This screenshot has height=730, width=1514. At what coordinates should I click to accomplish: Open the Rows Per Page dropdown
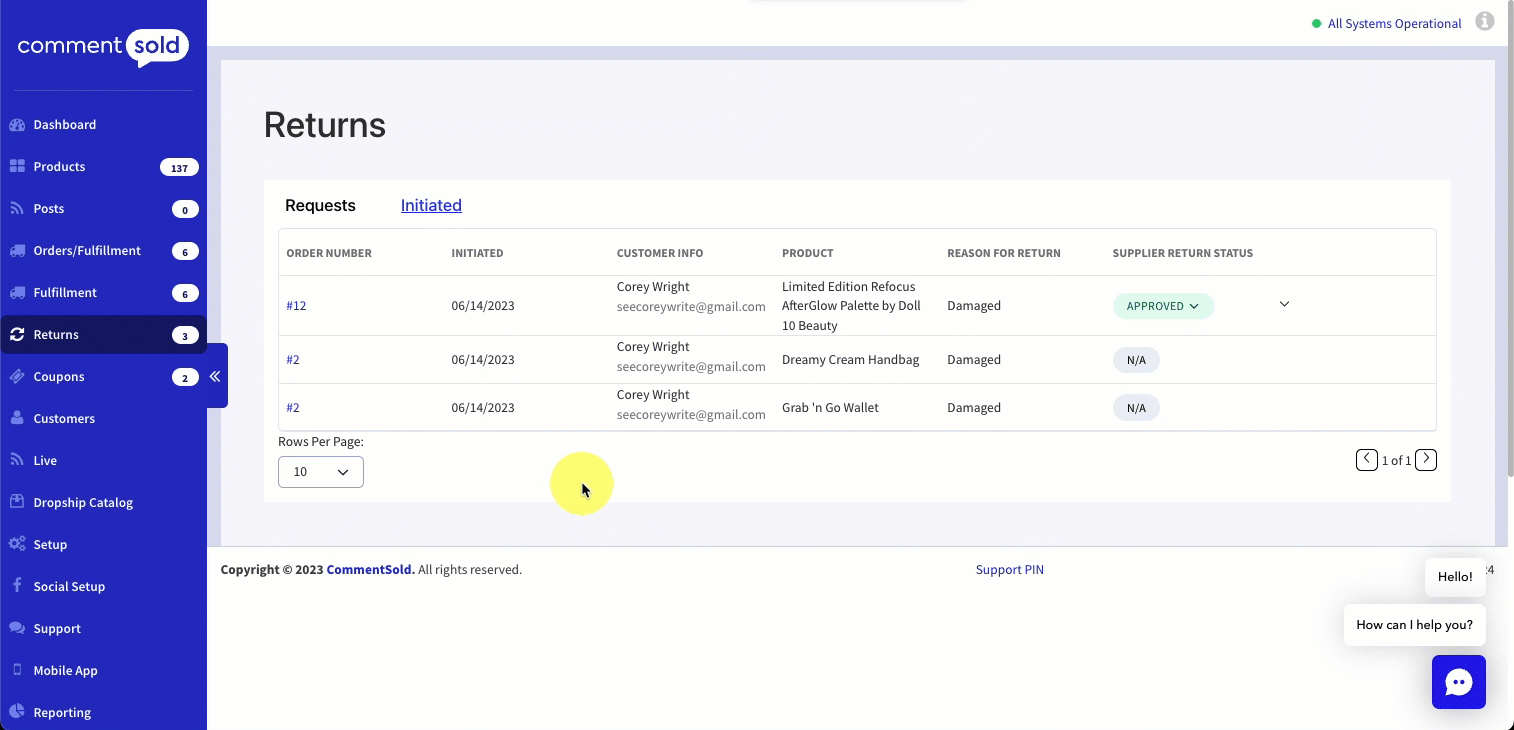pyautogui.click(x=320, y=472)
